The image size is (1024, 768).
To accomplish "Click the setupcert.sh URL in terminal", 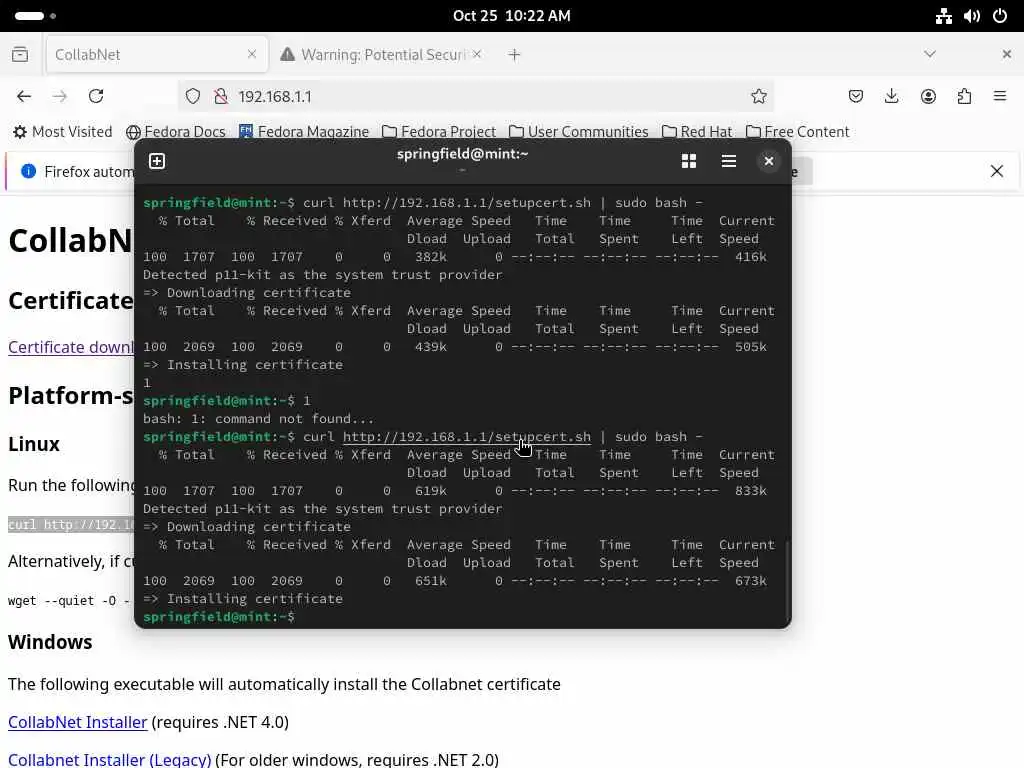I will click(x=467, y=436).
